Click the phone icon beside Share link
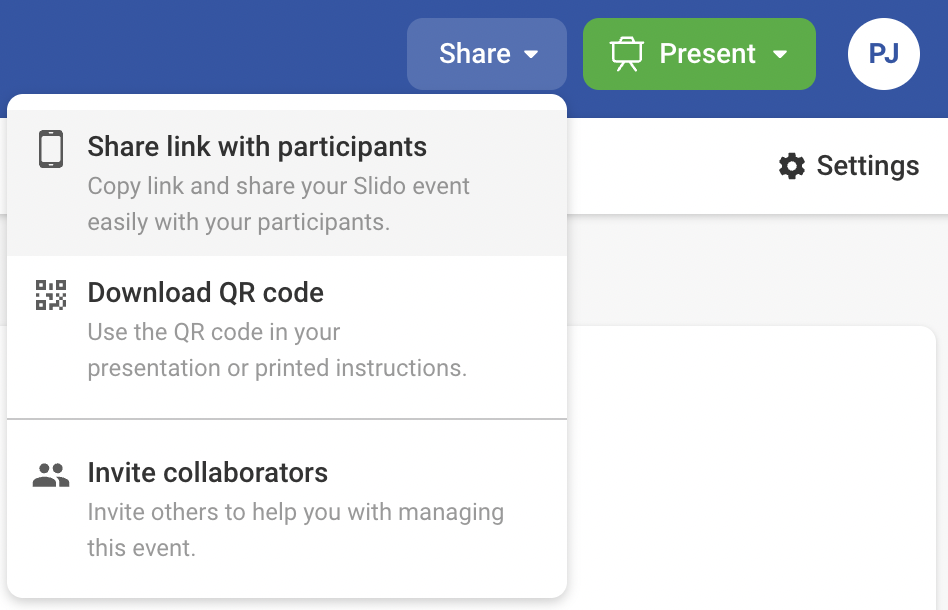Screen dimensions: 948x610 (x=51, y=149)
